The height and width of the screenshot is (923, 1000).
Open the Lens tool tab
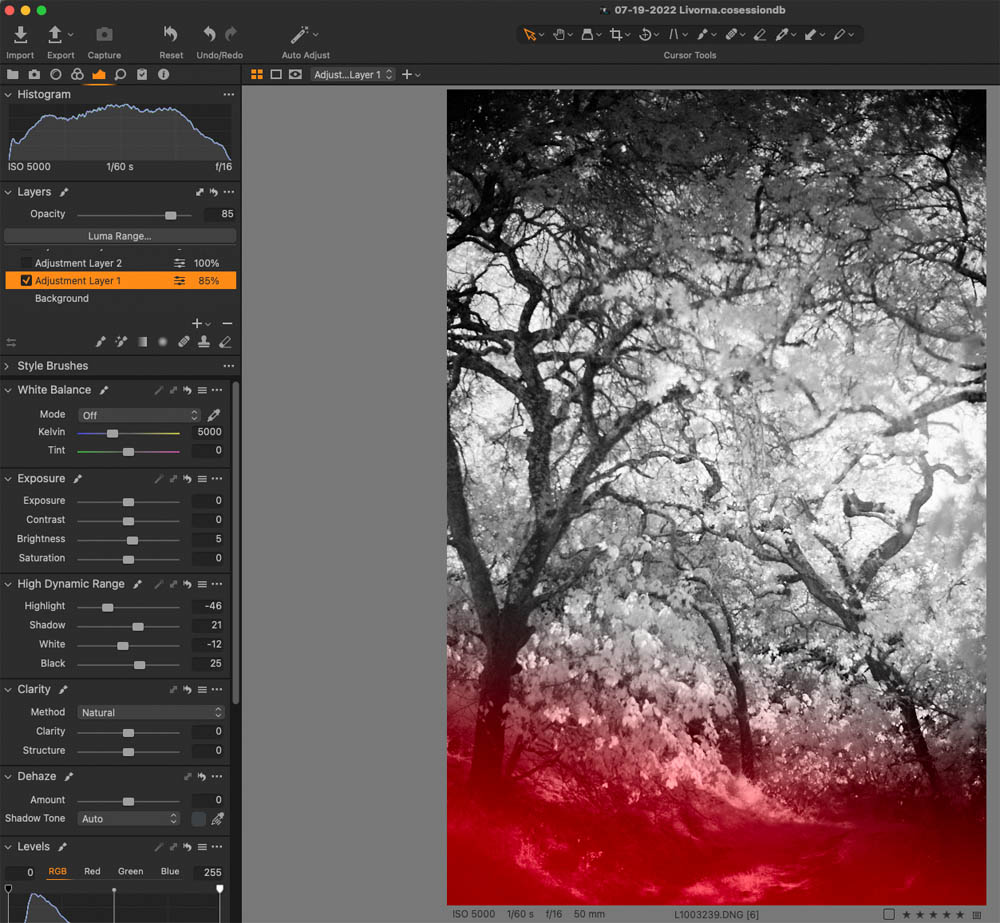coord(56,75)
